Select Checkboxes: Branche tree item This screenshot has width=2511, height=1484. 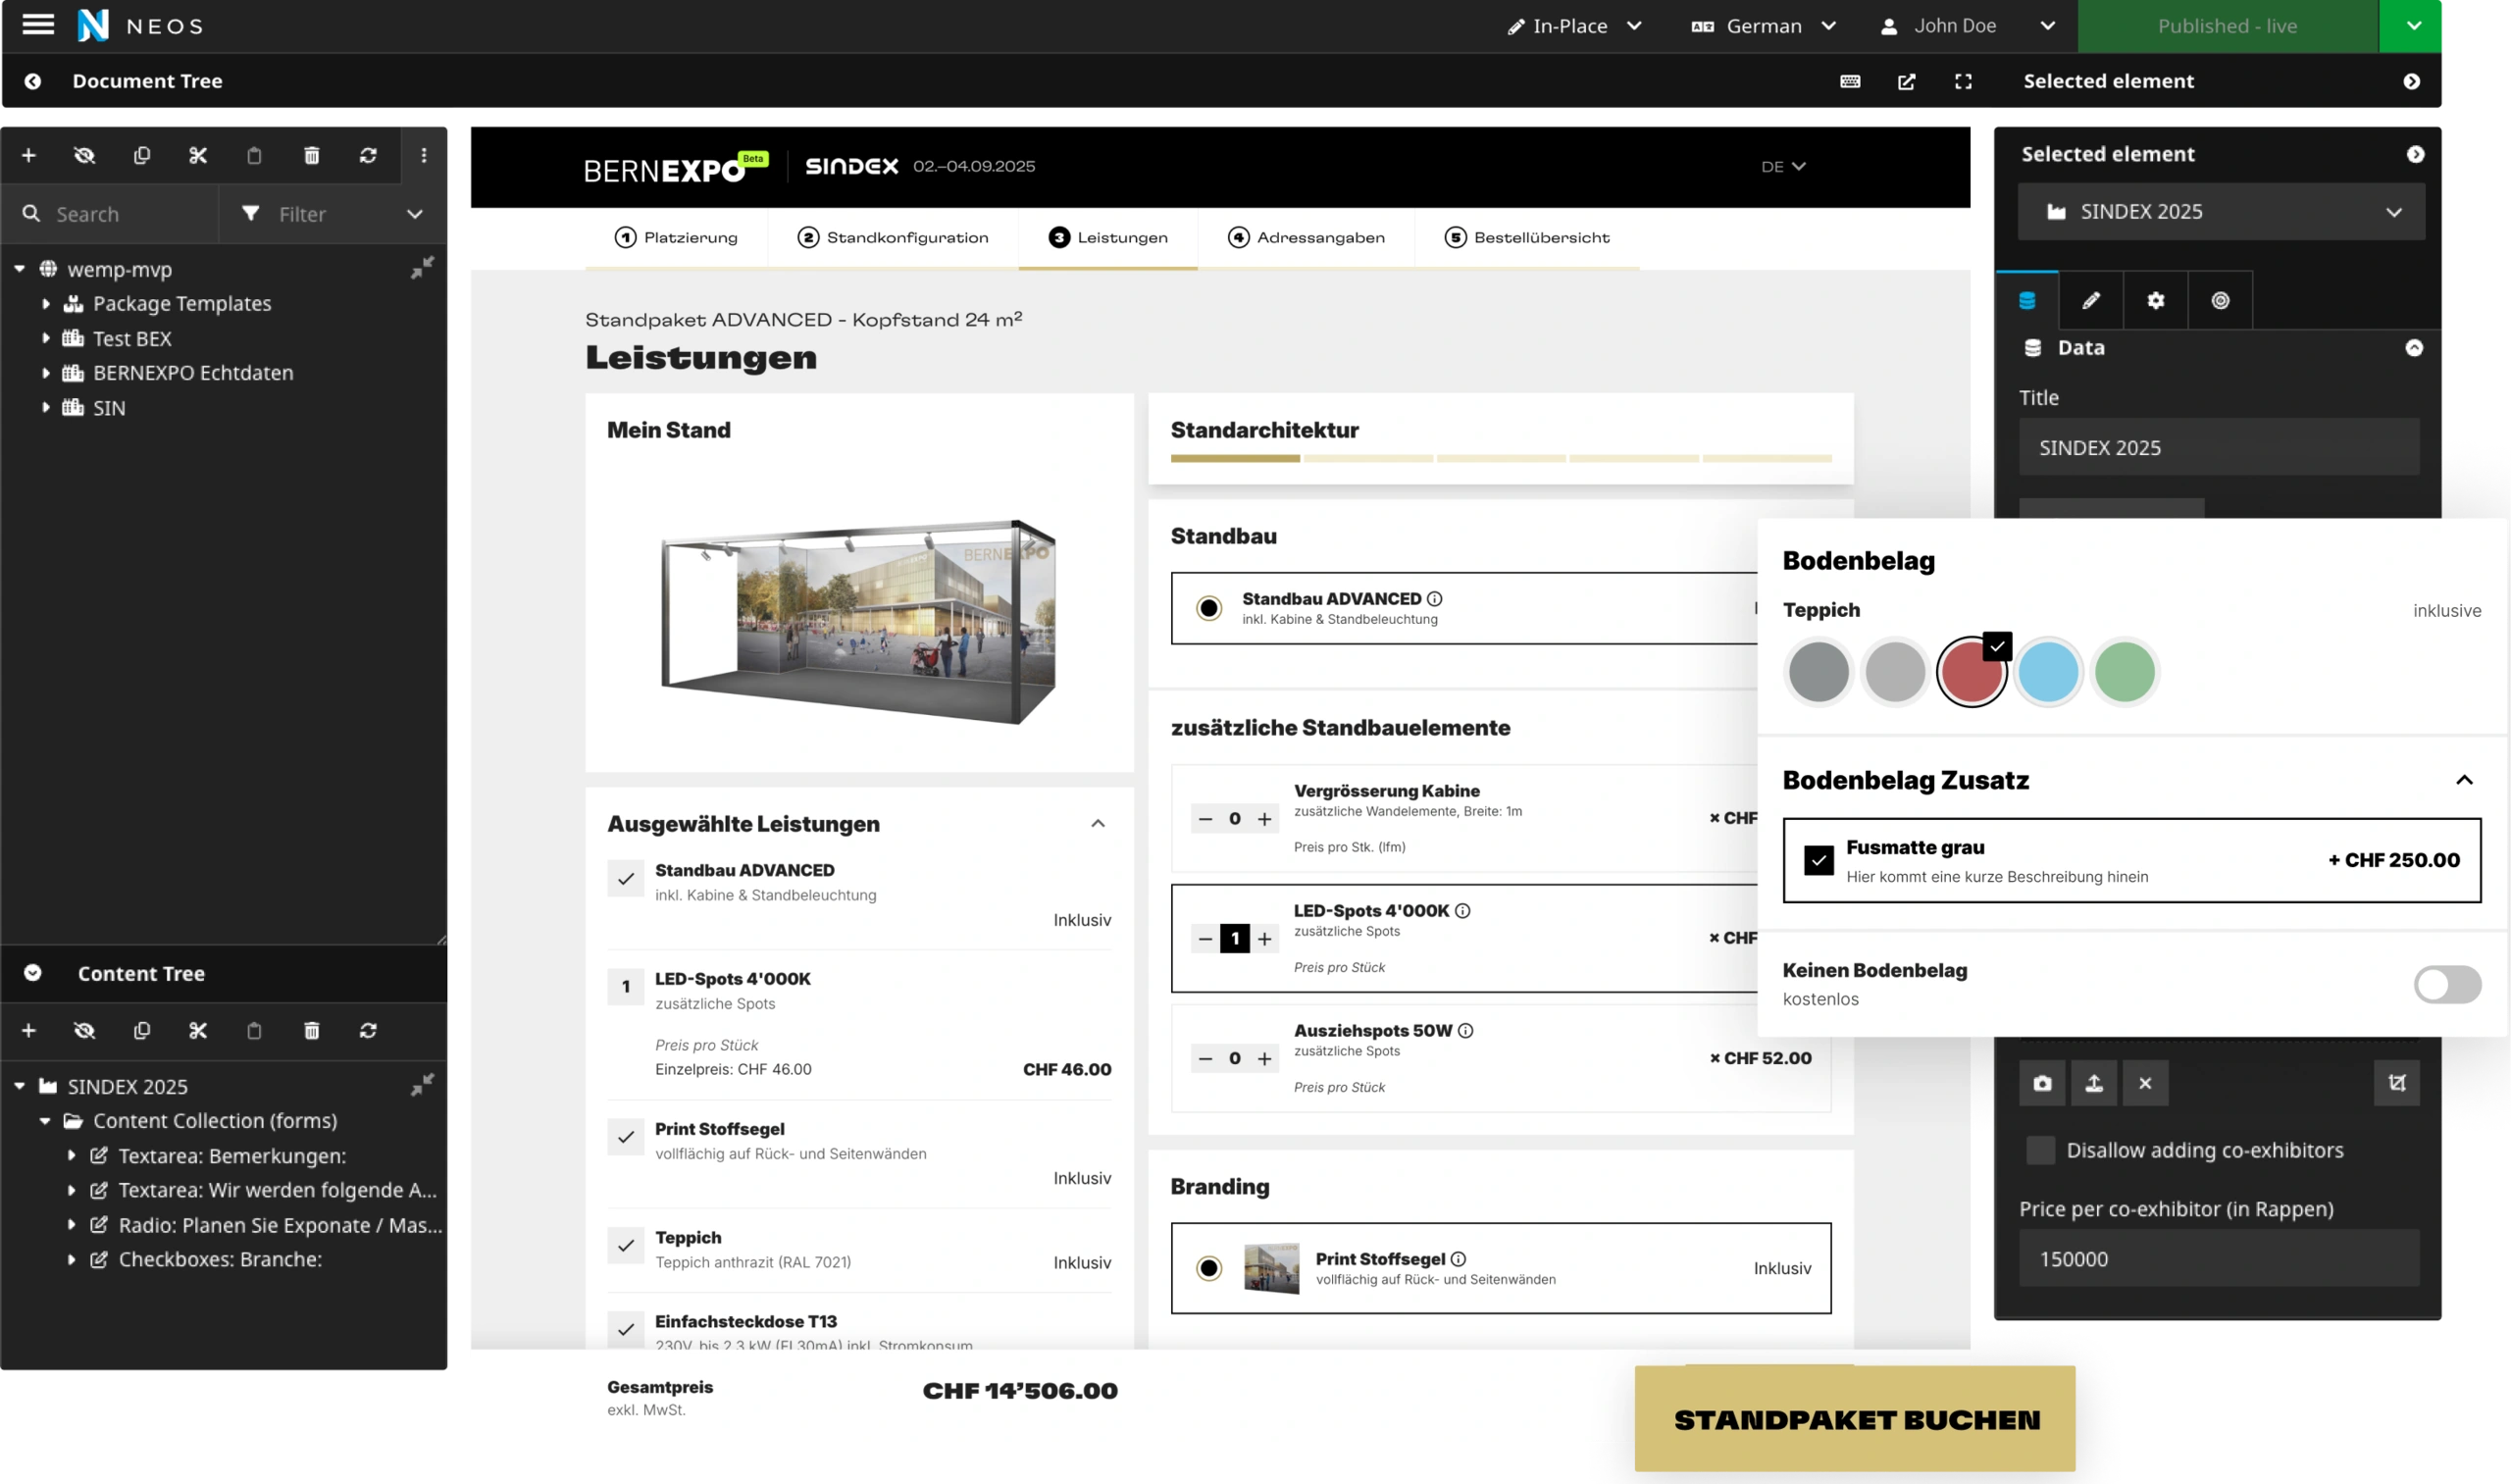point(220,1259)
